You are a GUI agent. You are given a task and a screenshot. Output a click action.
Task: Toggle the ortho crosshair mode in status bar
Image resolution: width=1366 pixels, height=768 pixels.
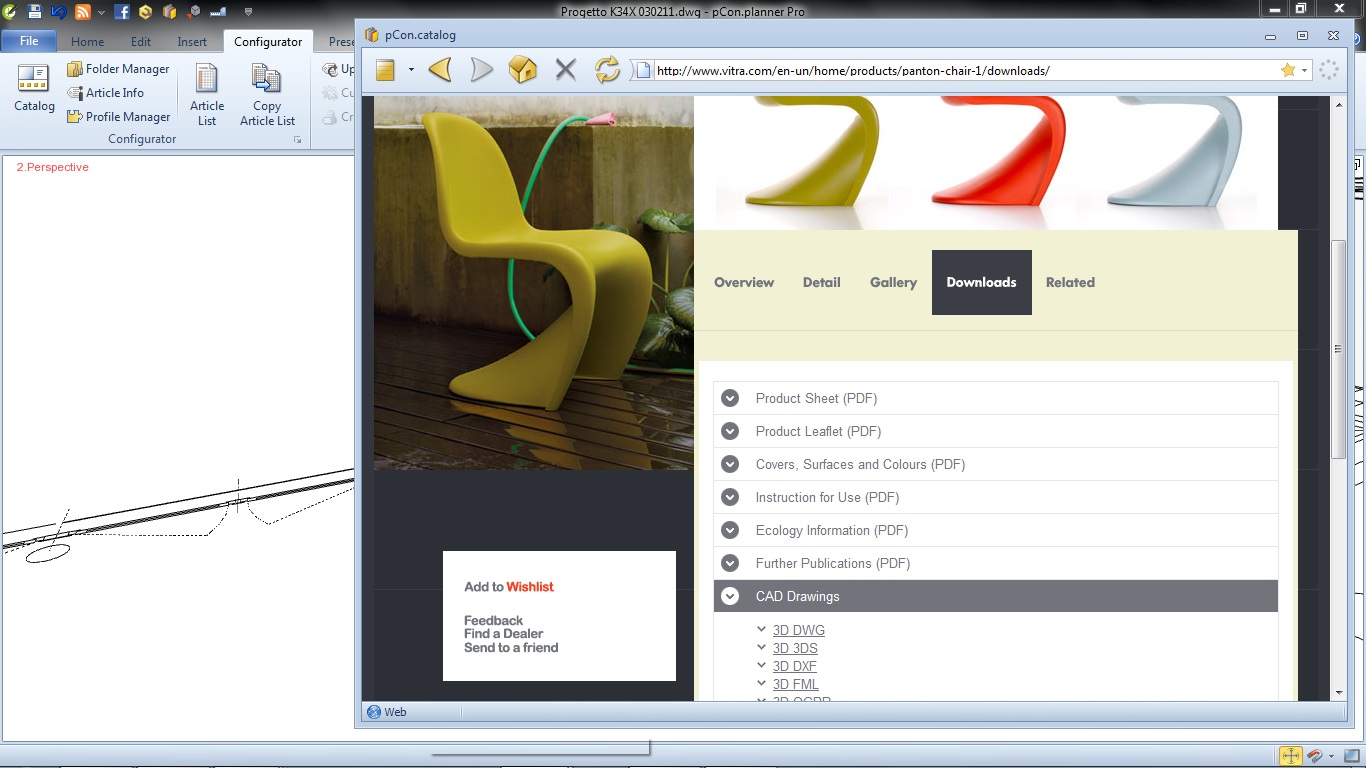(x=1290, y=756)
